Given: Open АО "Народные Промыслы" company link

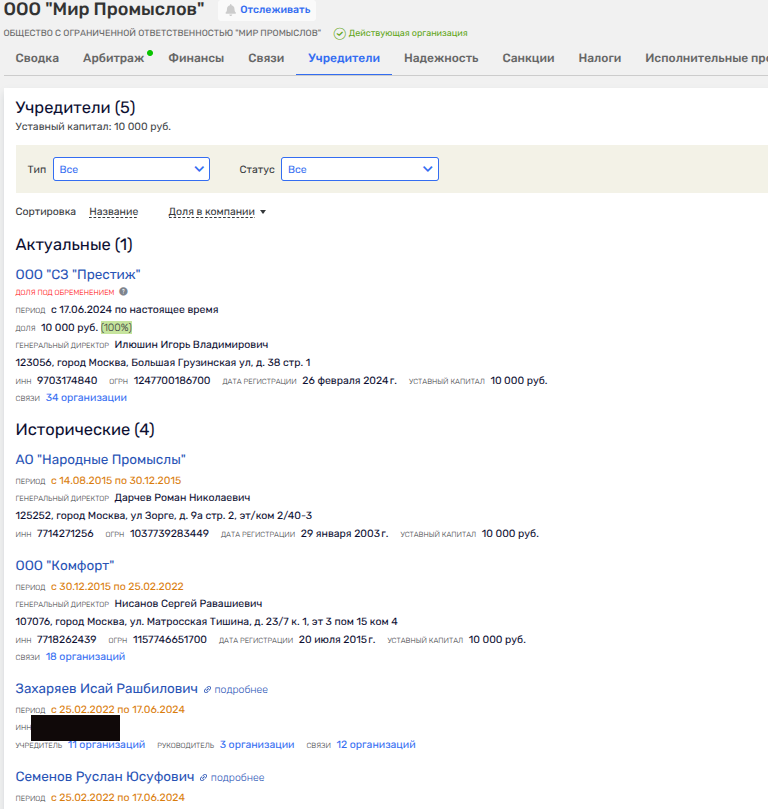Looking at the screenshot, I should 101,459.
